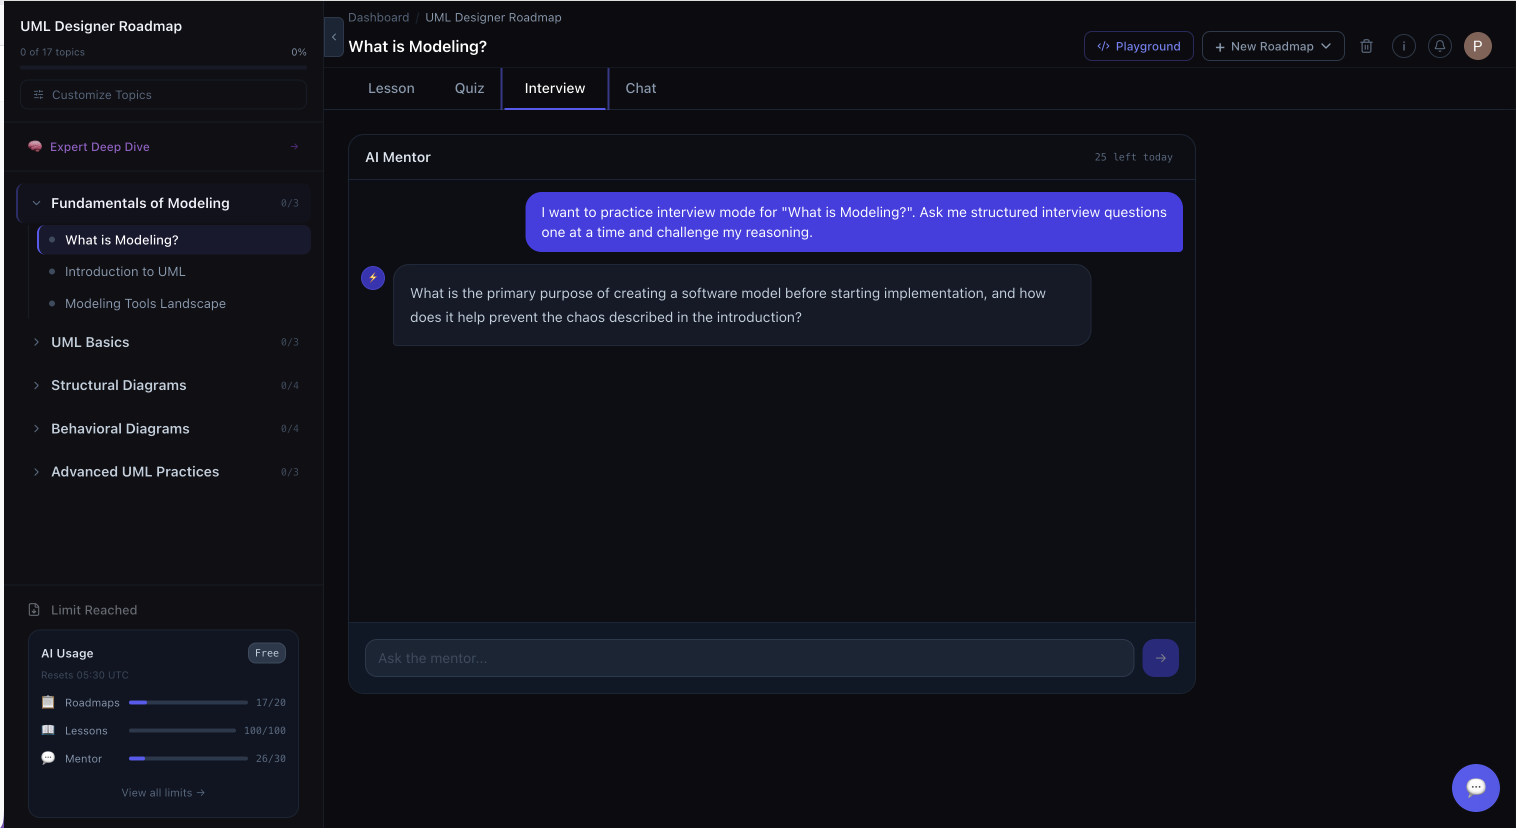Click the sliders icon in Customize Topics

39,95
